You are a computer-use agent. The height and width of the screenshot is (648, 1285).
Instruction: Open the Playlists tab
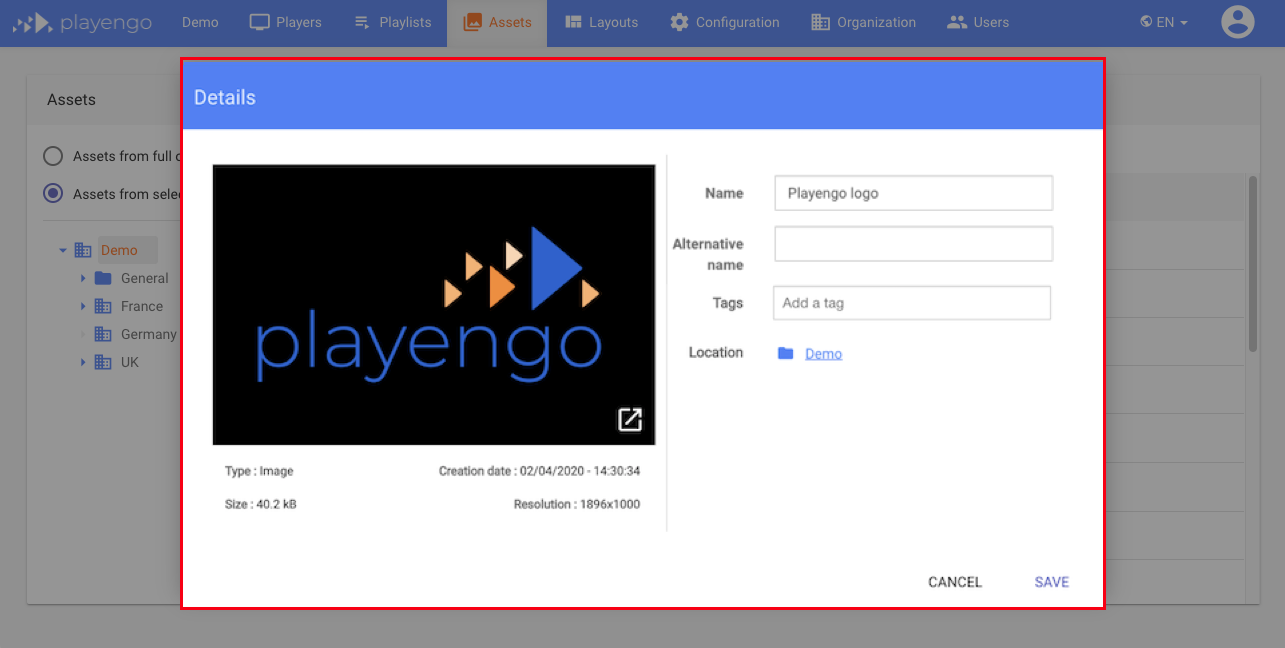click(x=392, y=22)
